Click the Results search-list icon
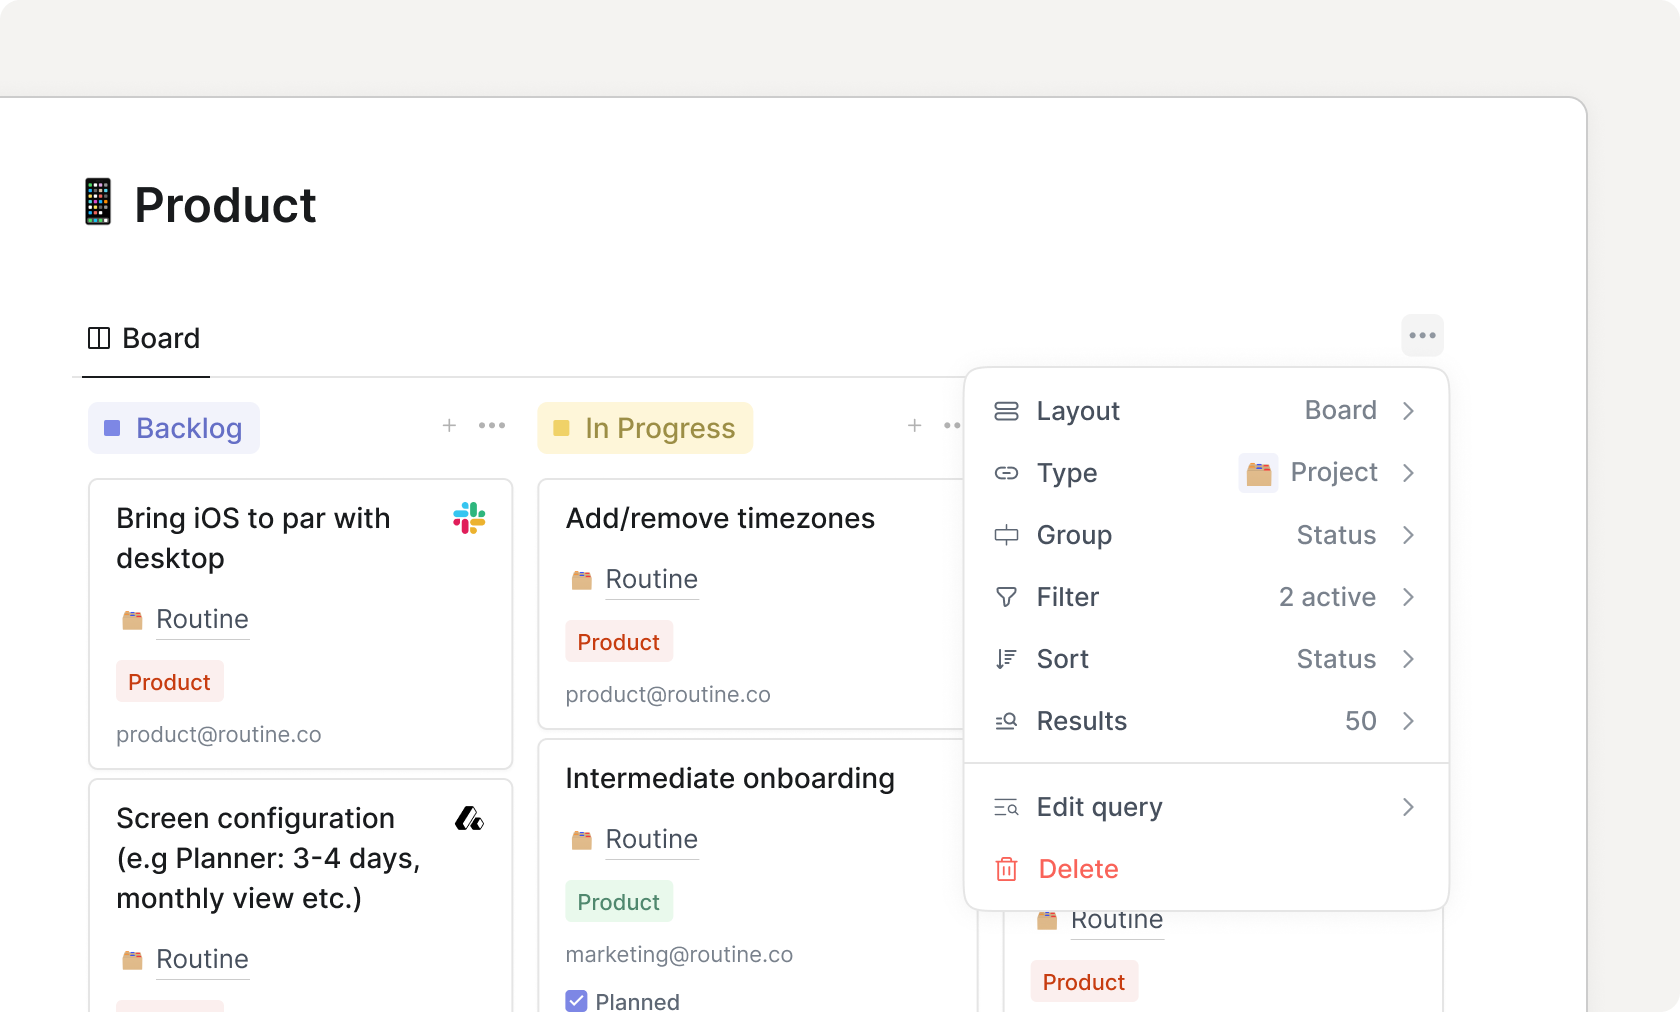 [1006, 721]
